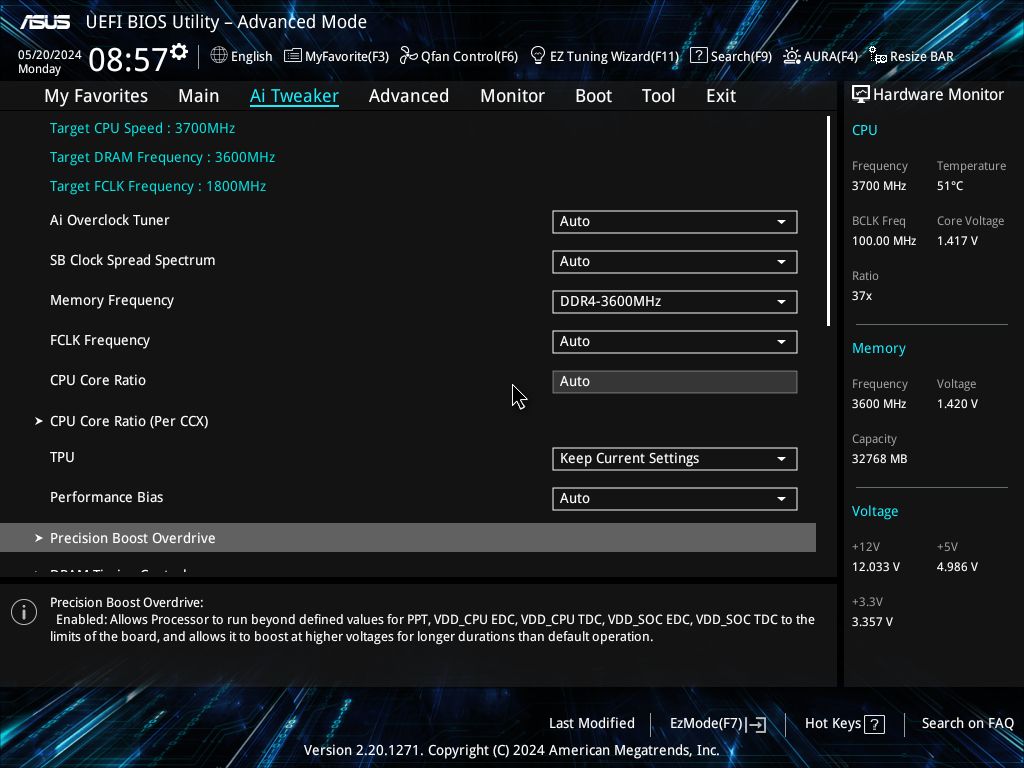Click the 1.417 V core voltage value
This screenshot has height=768, width=1024.
(x=957, y=241)
